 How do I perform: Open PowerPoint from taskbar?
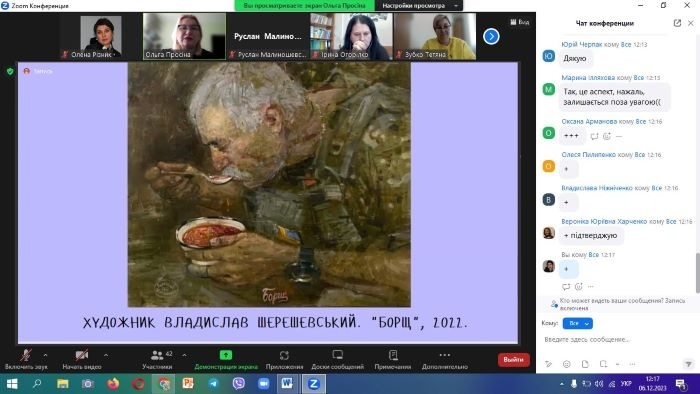(x=188, y=384)
